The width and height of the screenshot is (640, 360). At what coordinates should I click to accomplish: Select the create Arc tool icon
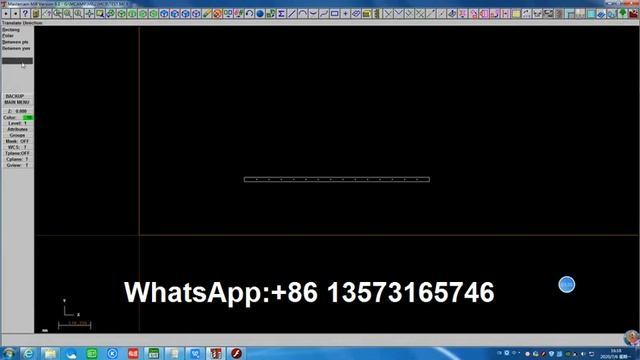click(302, 14)
